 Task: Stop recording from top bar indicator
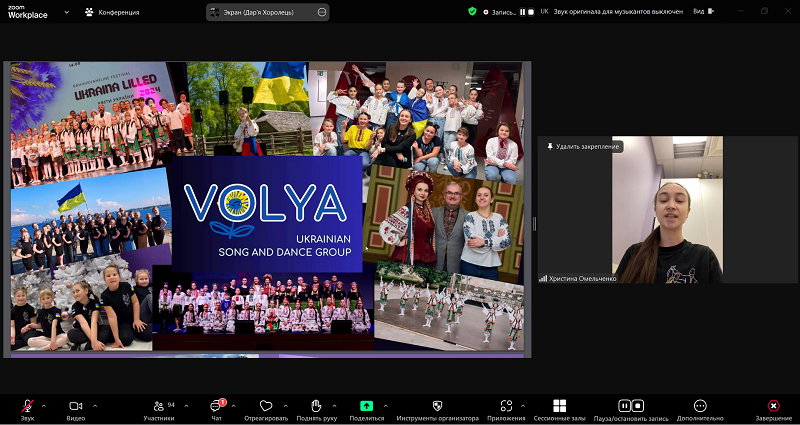click(x=531, y=12)
